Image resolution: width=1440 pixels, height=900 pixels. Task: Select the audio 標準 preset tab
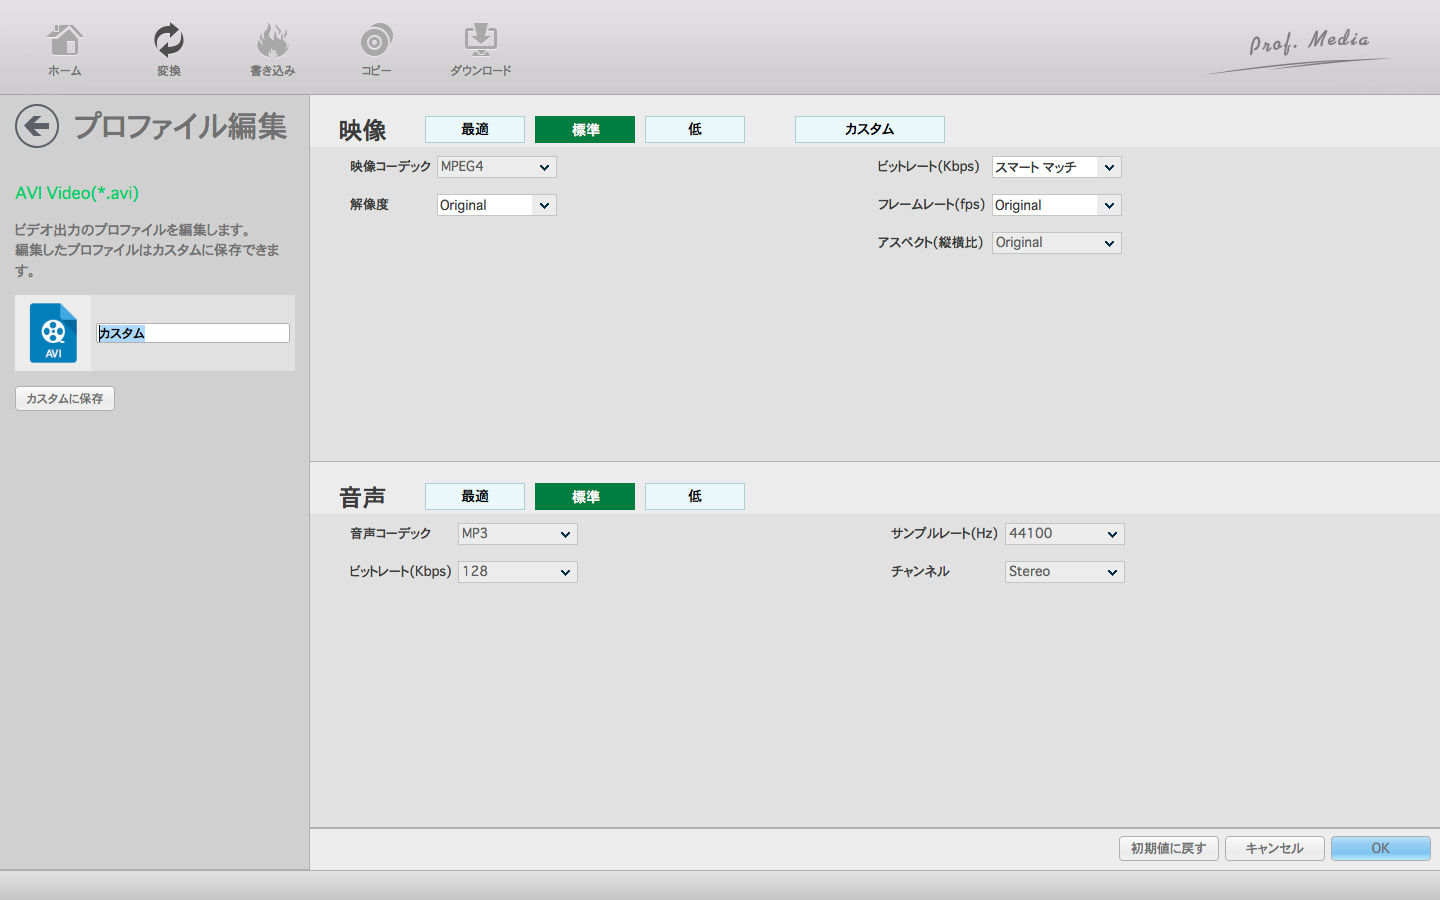pyautogui.click(x=585, y=497)
